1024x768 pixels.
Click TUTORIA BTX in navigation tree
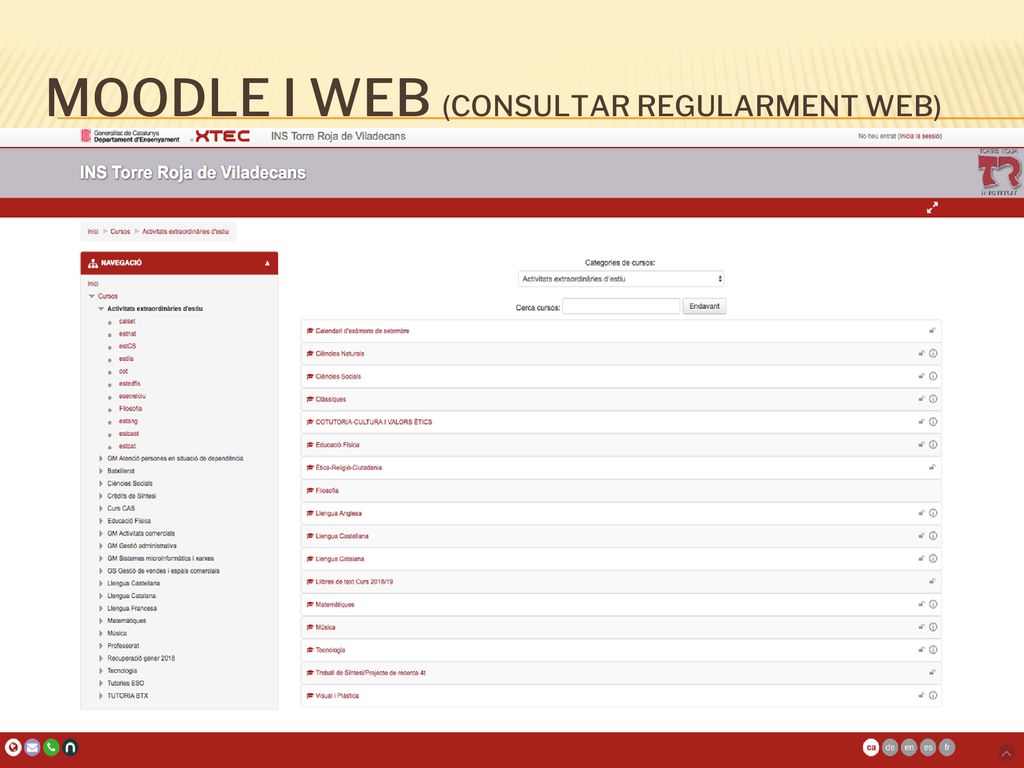click(x=127, y=696)
